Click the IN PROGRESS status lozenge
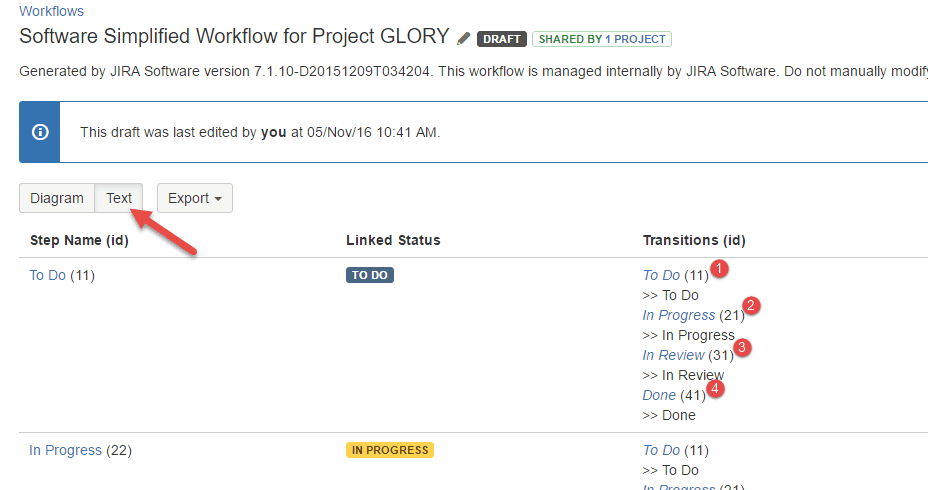The width and height of the screenshot is (928, 490). (x=390, y=450)
